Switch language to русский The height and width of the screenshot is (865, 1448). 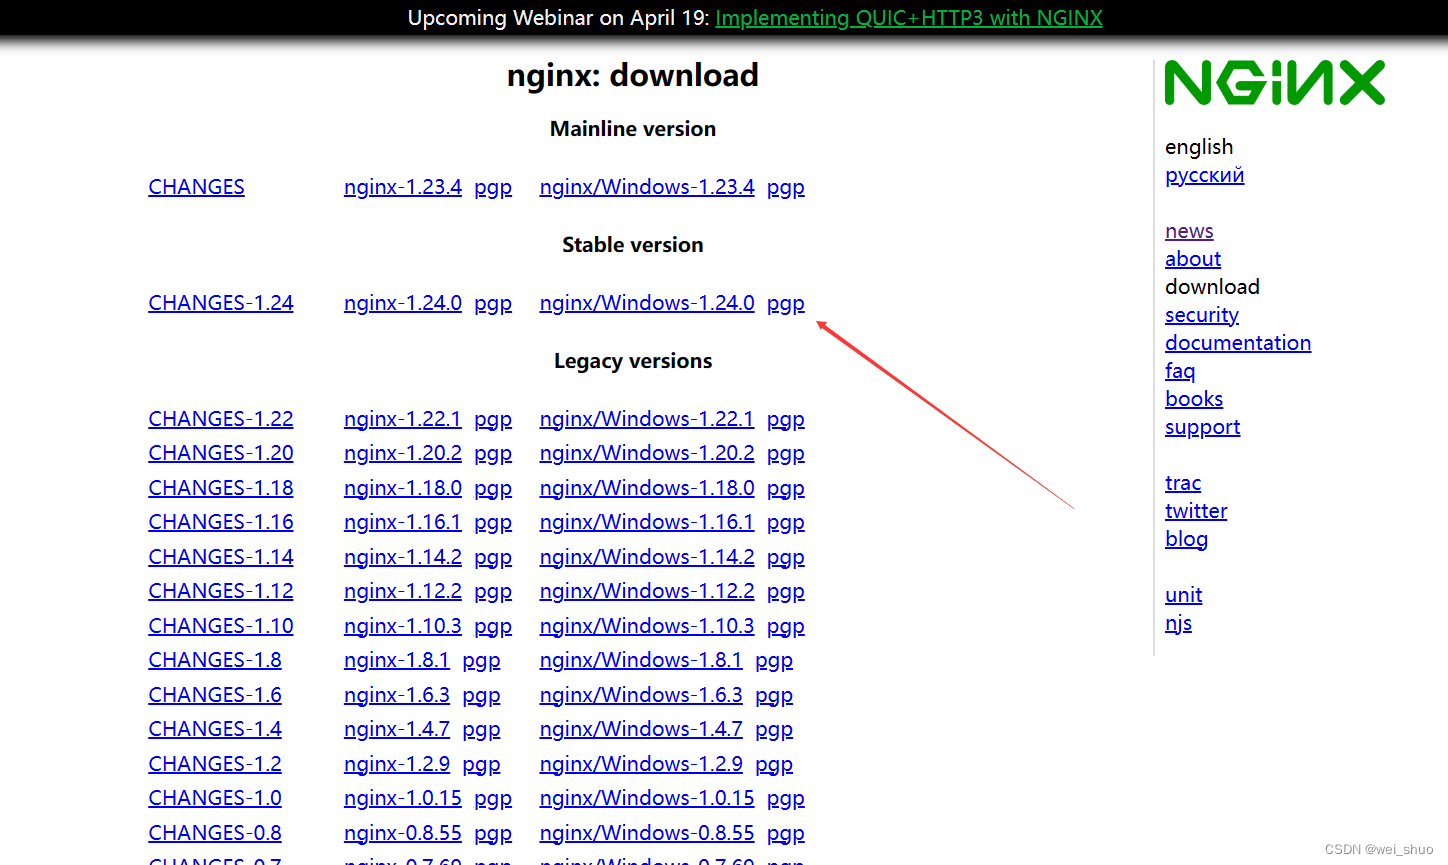1205,175
